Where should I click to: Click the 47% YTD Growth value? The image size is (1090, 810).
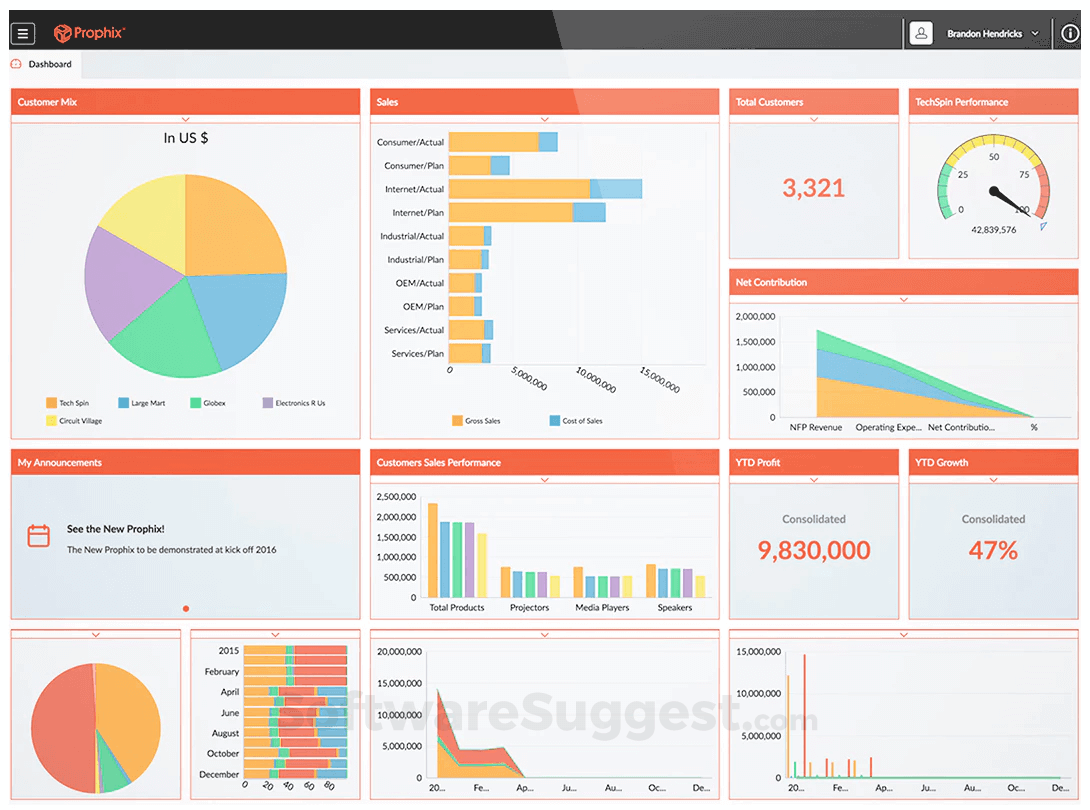993,550
